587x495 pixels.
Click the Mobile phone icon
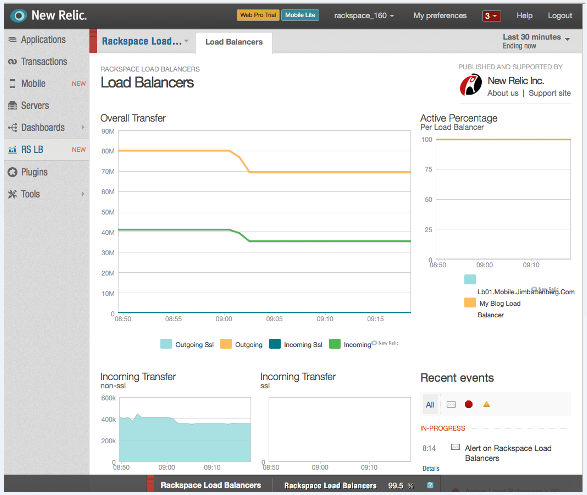pyautogui.click(x=12, y=83)
